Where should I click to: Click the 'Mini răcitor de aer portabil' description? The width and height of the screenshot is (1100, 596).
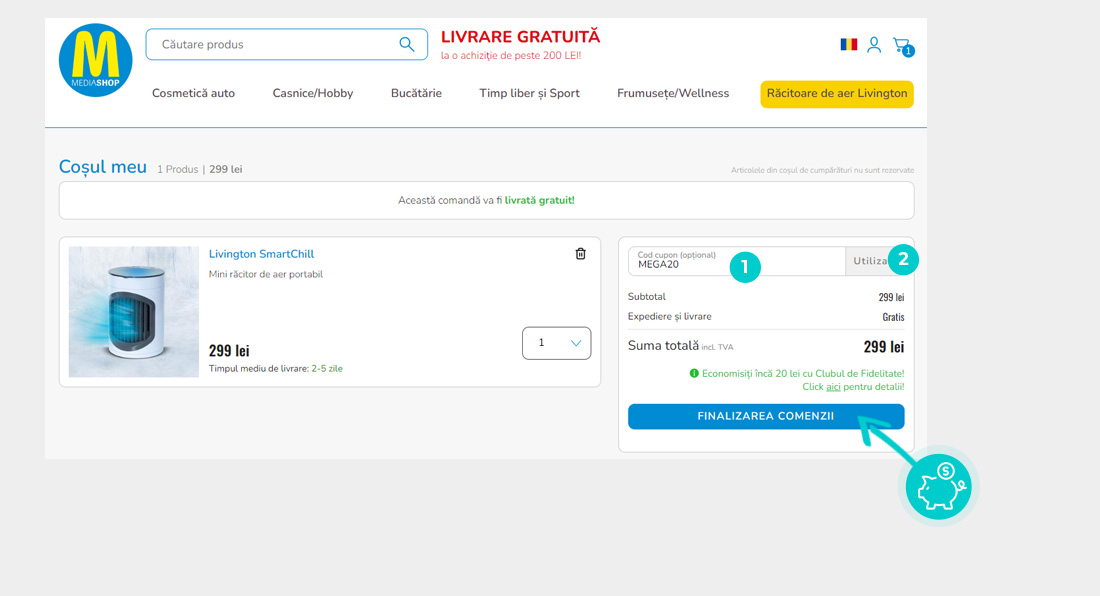(266, 274)
